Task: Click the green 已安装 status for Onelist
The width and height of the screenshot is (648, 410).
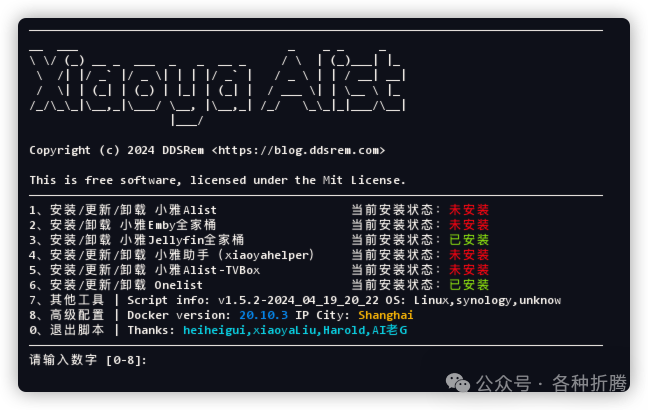Action: tap(469, 285)
